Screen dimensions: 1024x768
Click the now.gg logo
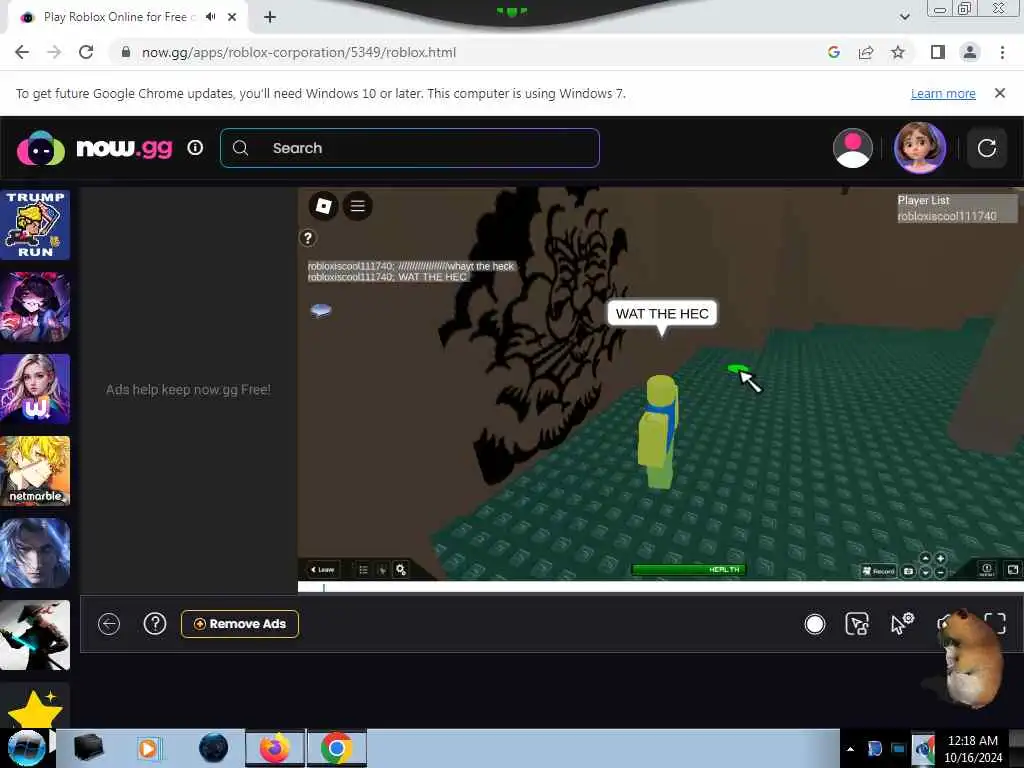[x=95, y=148]
